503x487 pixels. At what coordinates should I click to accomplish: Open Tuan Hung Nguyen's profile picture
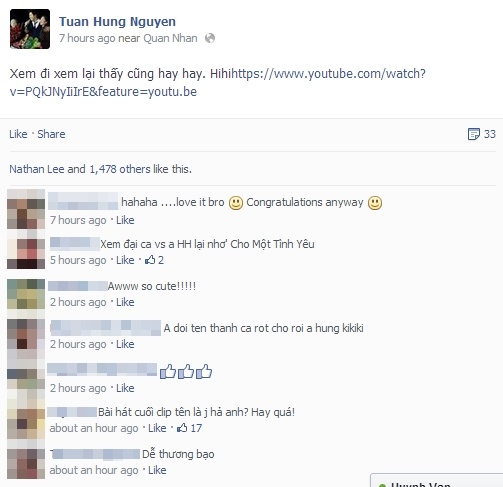point(30,29)
